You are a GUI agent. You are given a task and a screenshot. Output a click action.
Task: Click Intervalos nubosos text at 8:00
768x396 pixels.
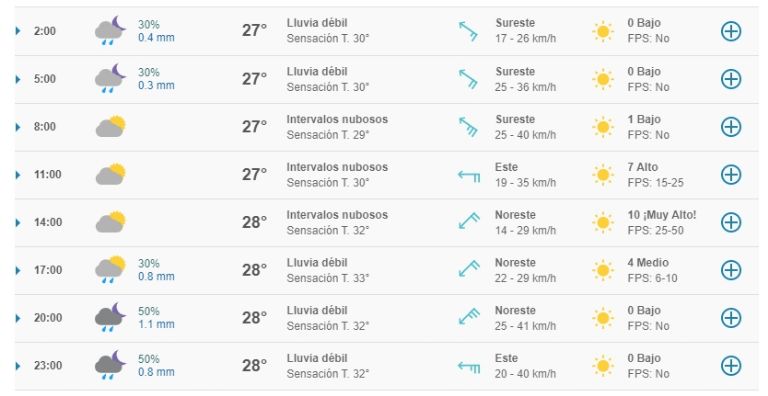(337, 119)
